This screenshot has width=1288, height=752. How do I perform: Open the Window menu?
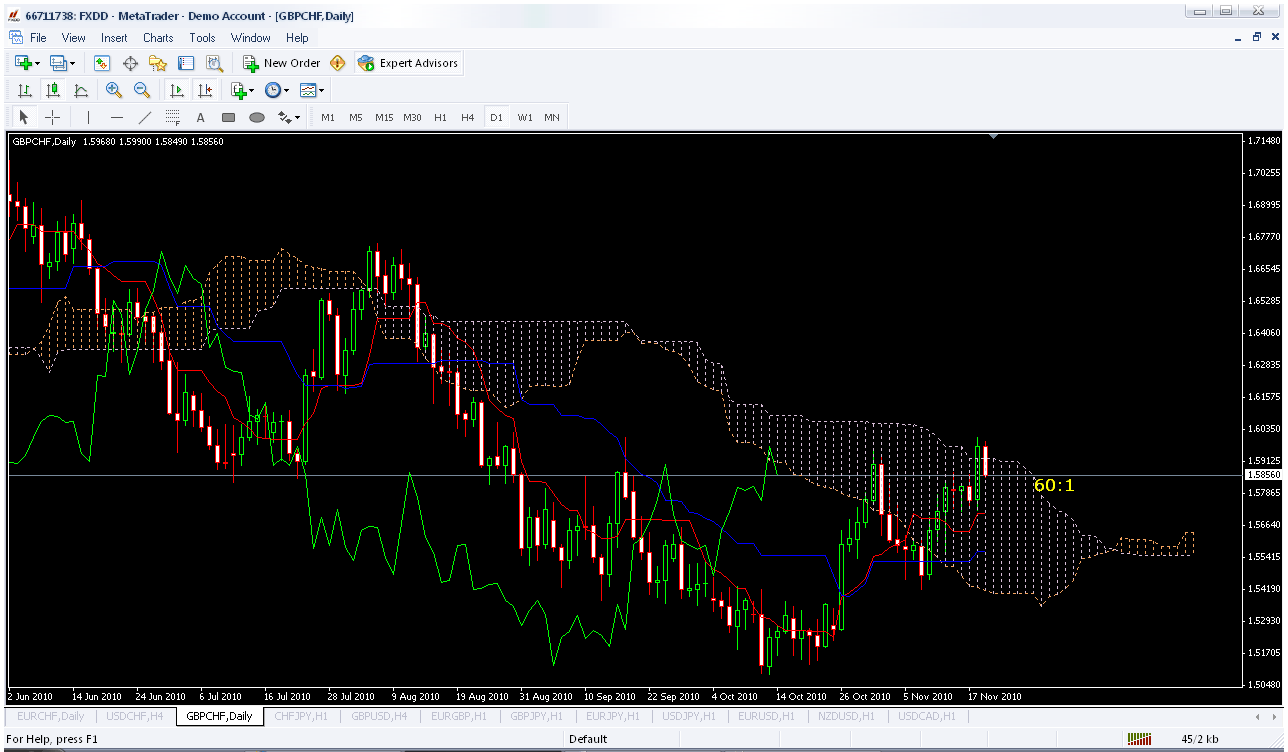click(251, 38)
